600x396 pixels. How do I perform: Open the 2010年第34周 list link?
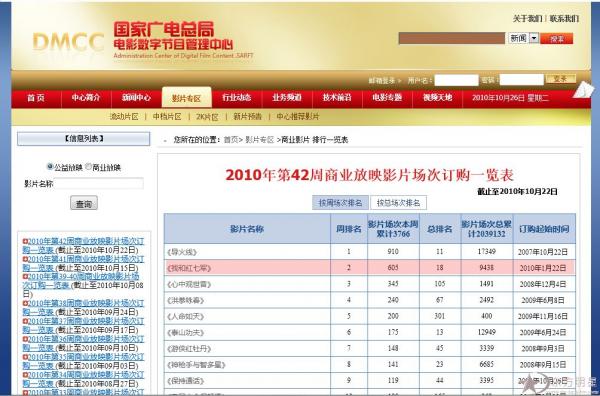click(x=83, y=379)
